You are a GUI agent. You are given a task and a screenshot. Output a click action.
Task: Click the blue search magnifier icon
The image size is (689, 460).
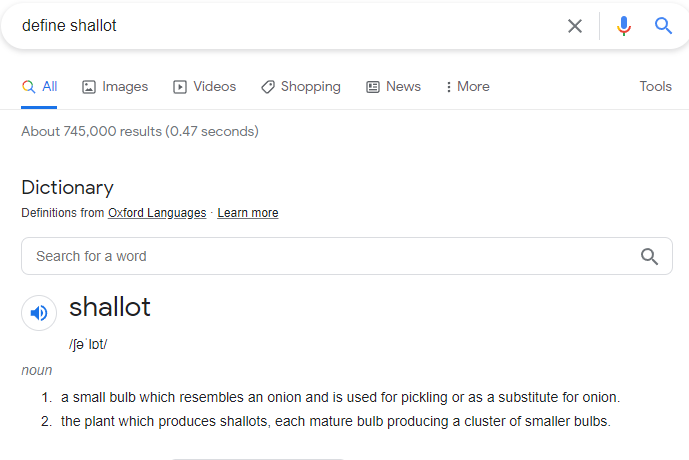(x=663, y=26)
